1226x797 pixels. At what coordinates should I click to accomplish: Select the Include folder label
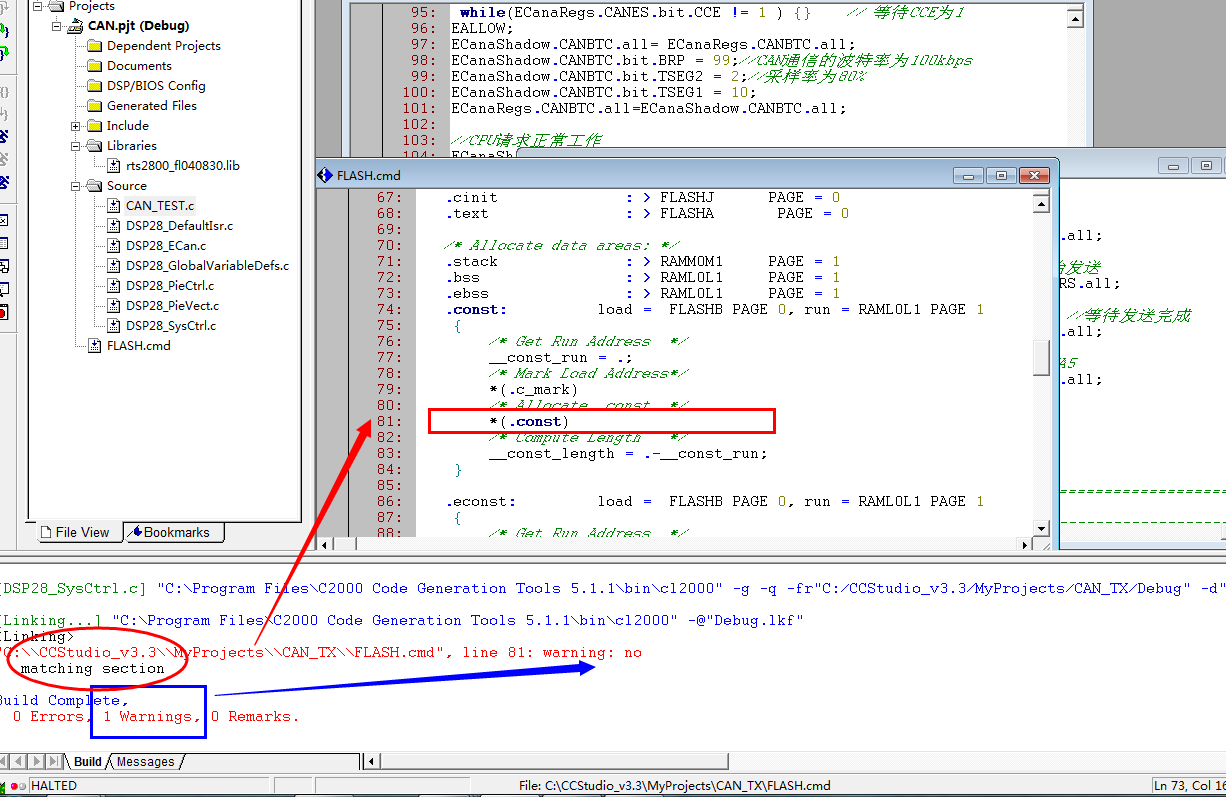tap(127, 126)
